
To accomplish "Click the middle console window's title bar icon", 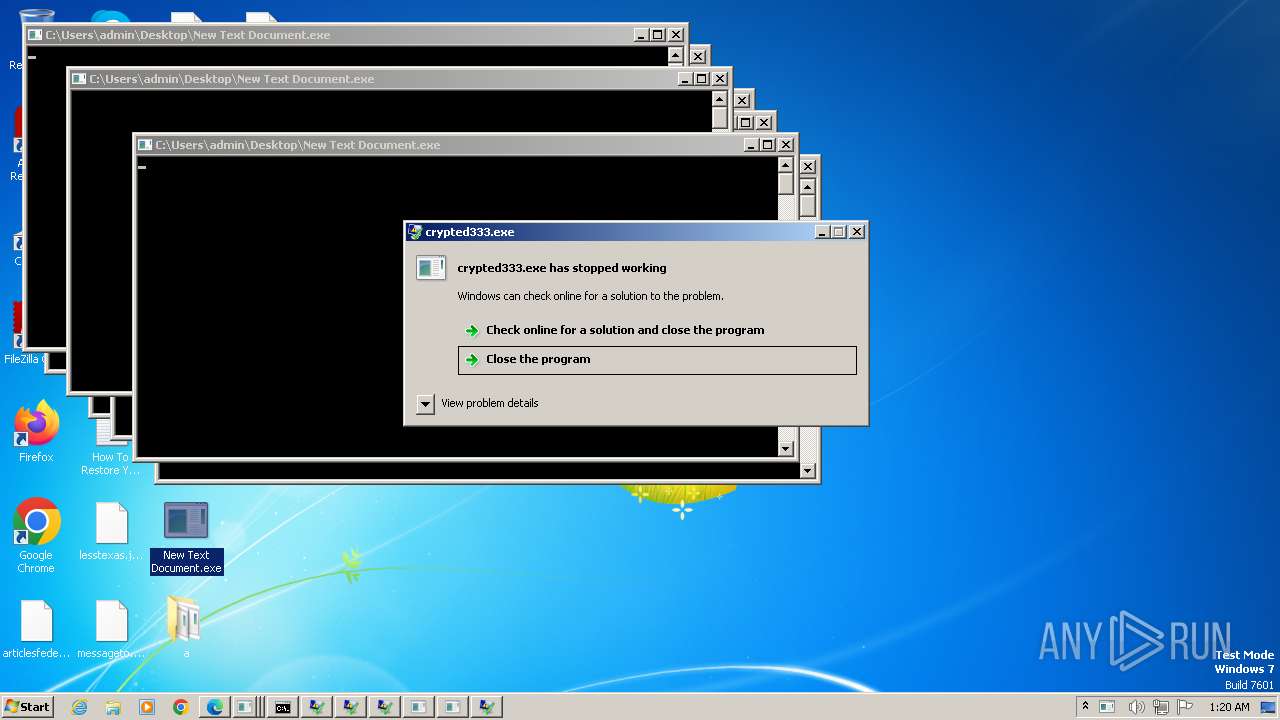I will click(x=79, y=79).
